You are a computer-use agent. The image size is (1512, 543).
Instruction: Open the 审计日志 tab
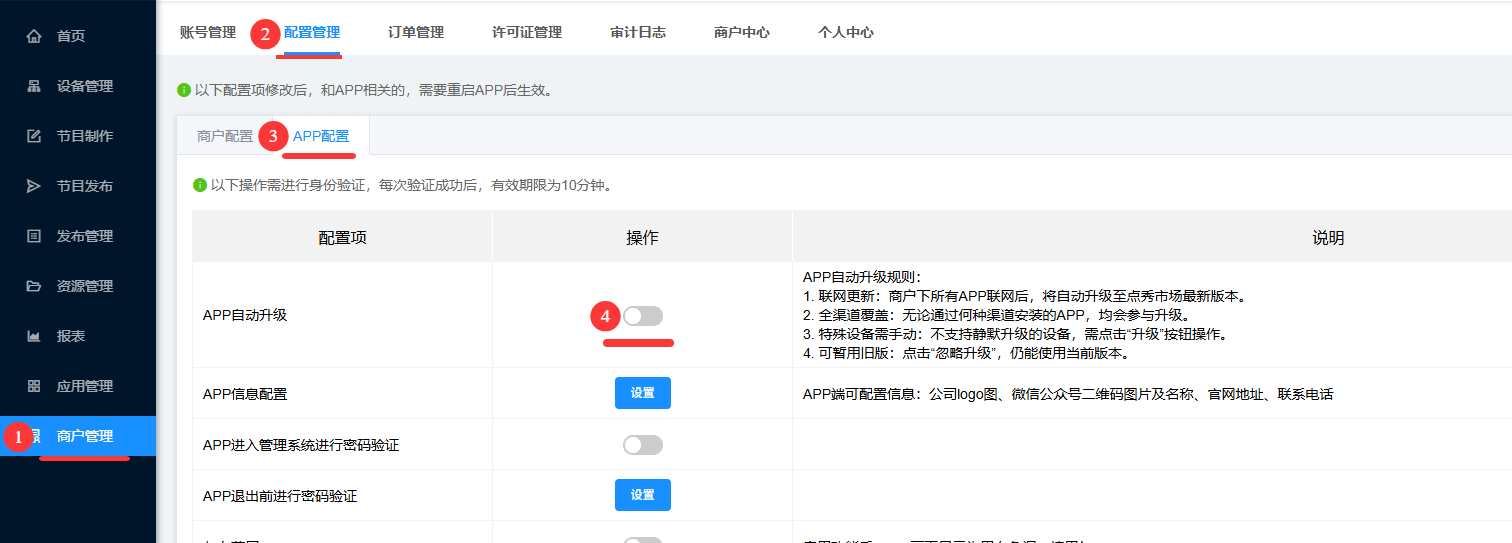click(638, 32)
